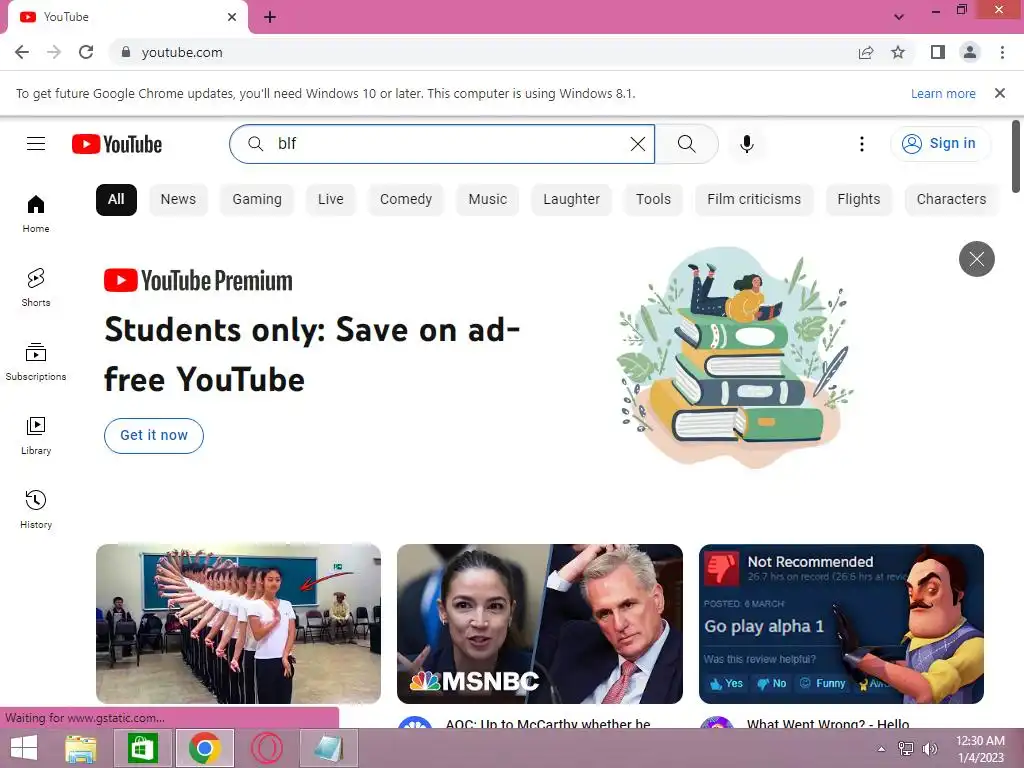Viewport: 1024px width, 768px height.
Task: Select the Gaming filter chip
Action: (257, 199)
